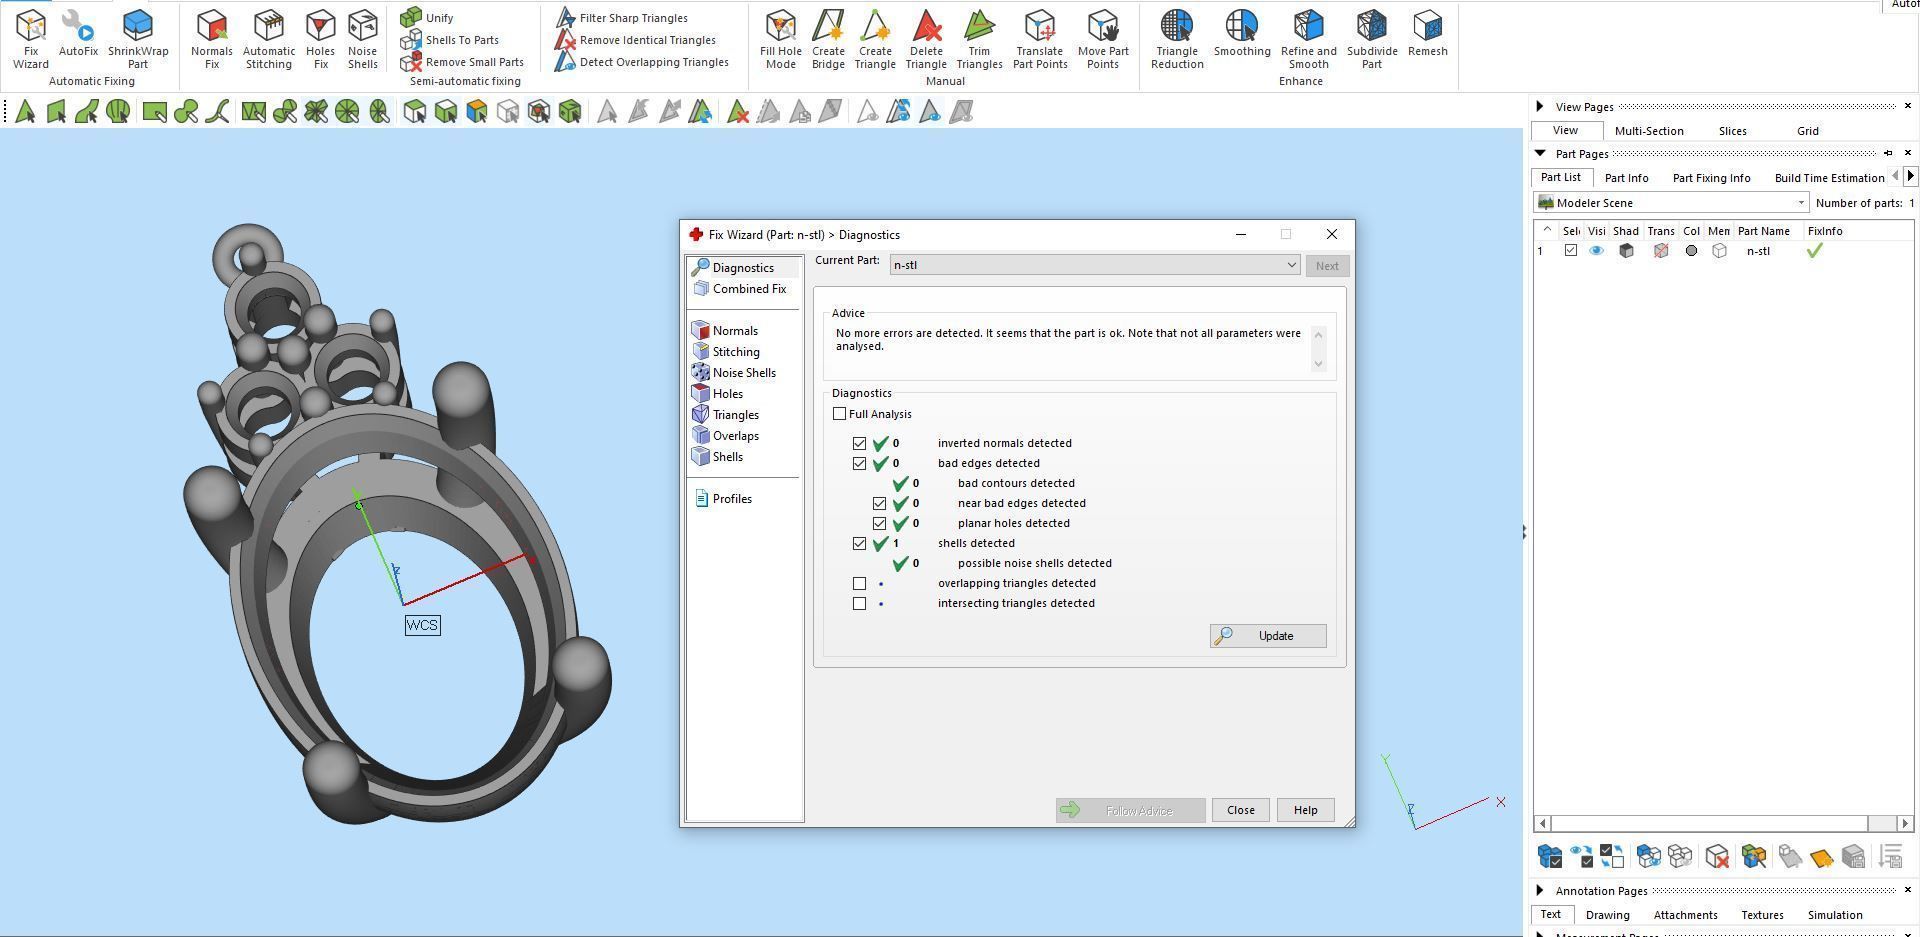Open the Fix Wizard tool
Image resolution: width=1920 pixels, height=937 pixels.
31,39
